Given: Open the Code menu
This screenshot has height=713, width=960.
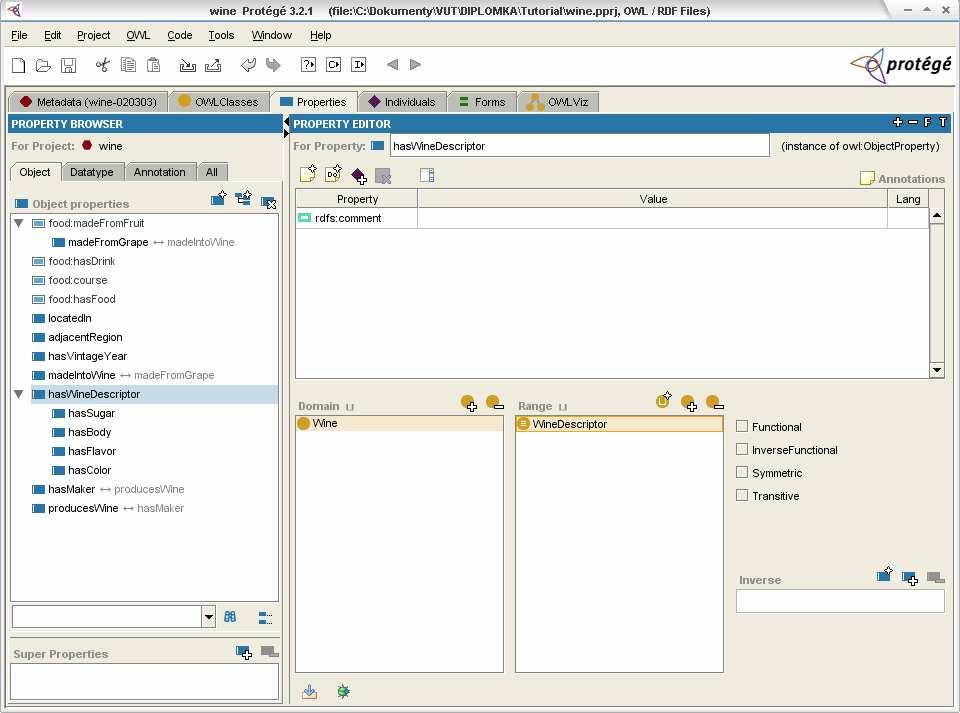Looking at the screenshot, I should click(x=179, y=35).
